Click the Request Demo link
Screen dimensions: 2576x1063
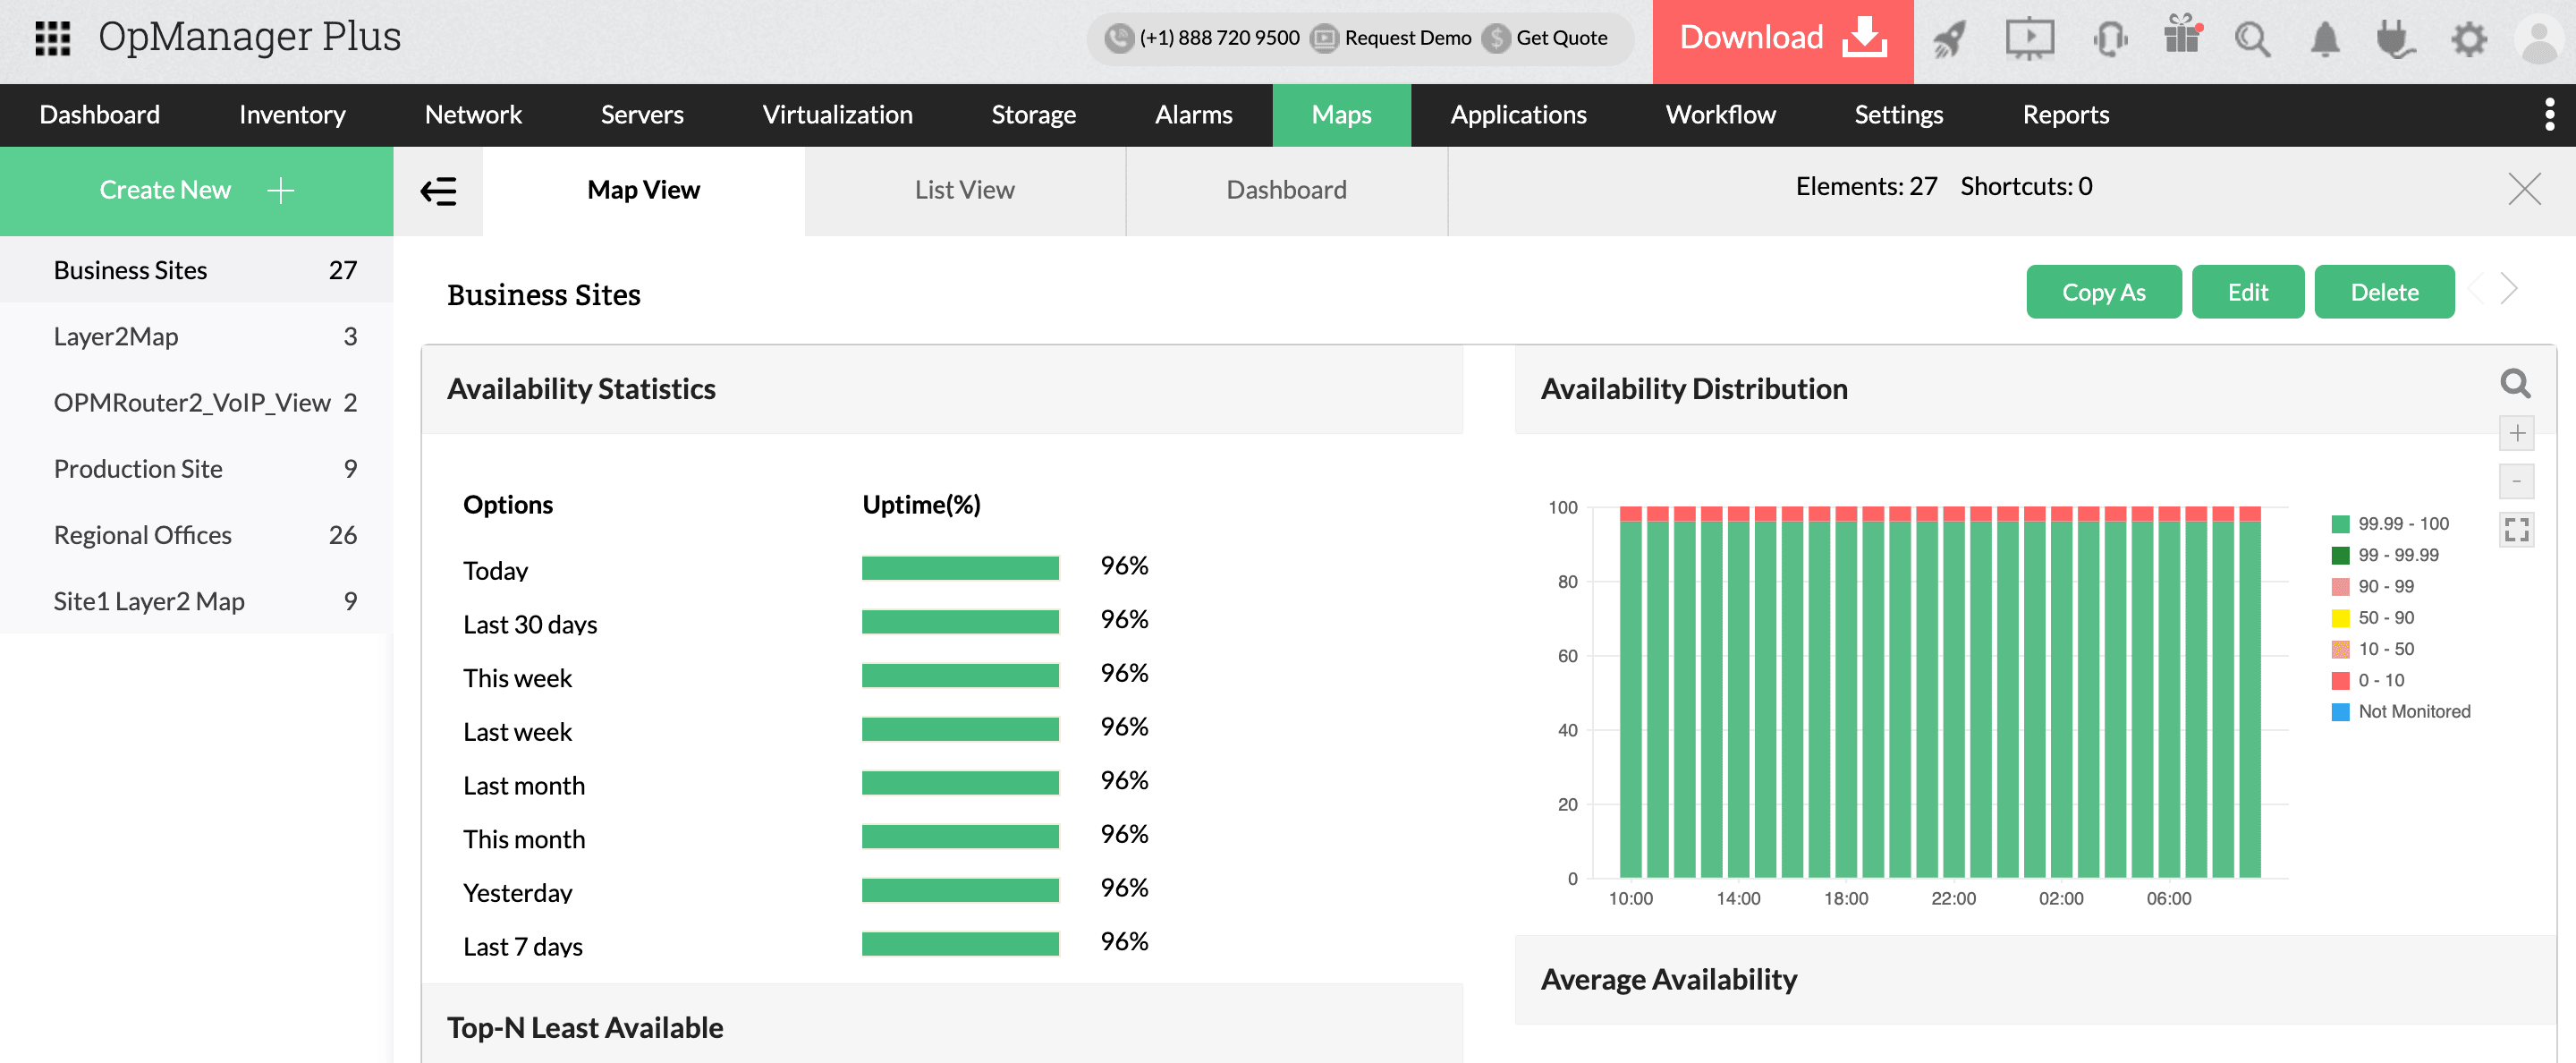coord(1407,38)
